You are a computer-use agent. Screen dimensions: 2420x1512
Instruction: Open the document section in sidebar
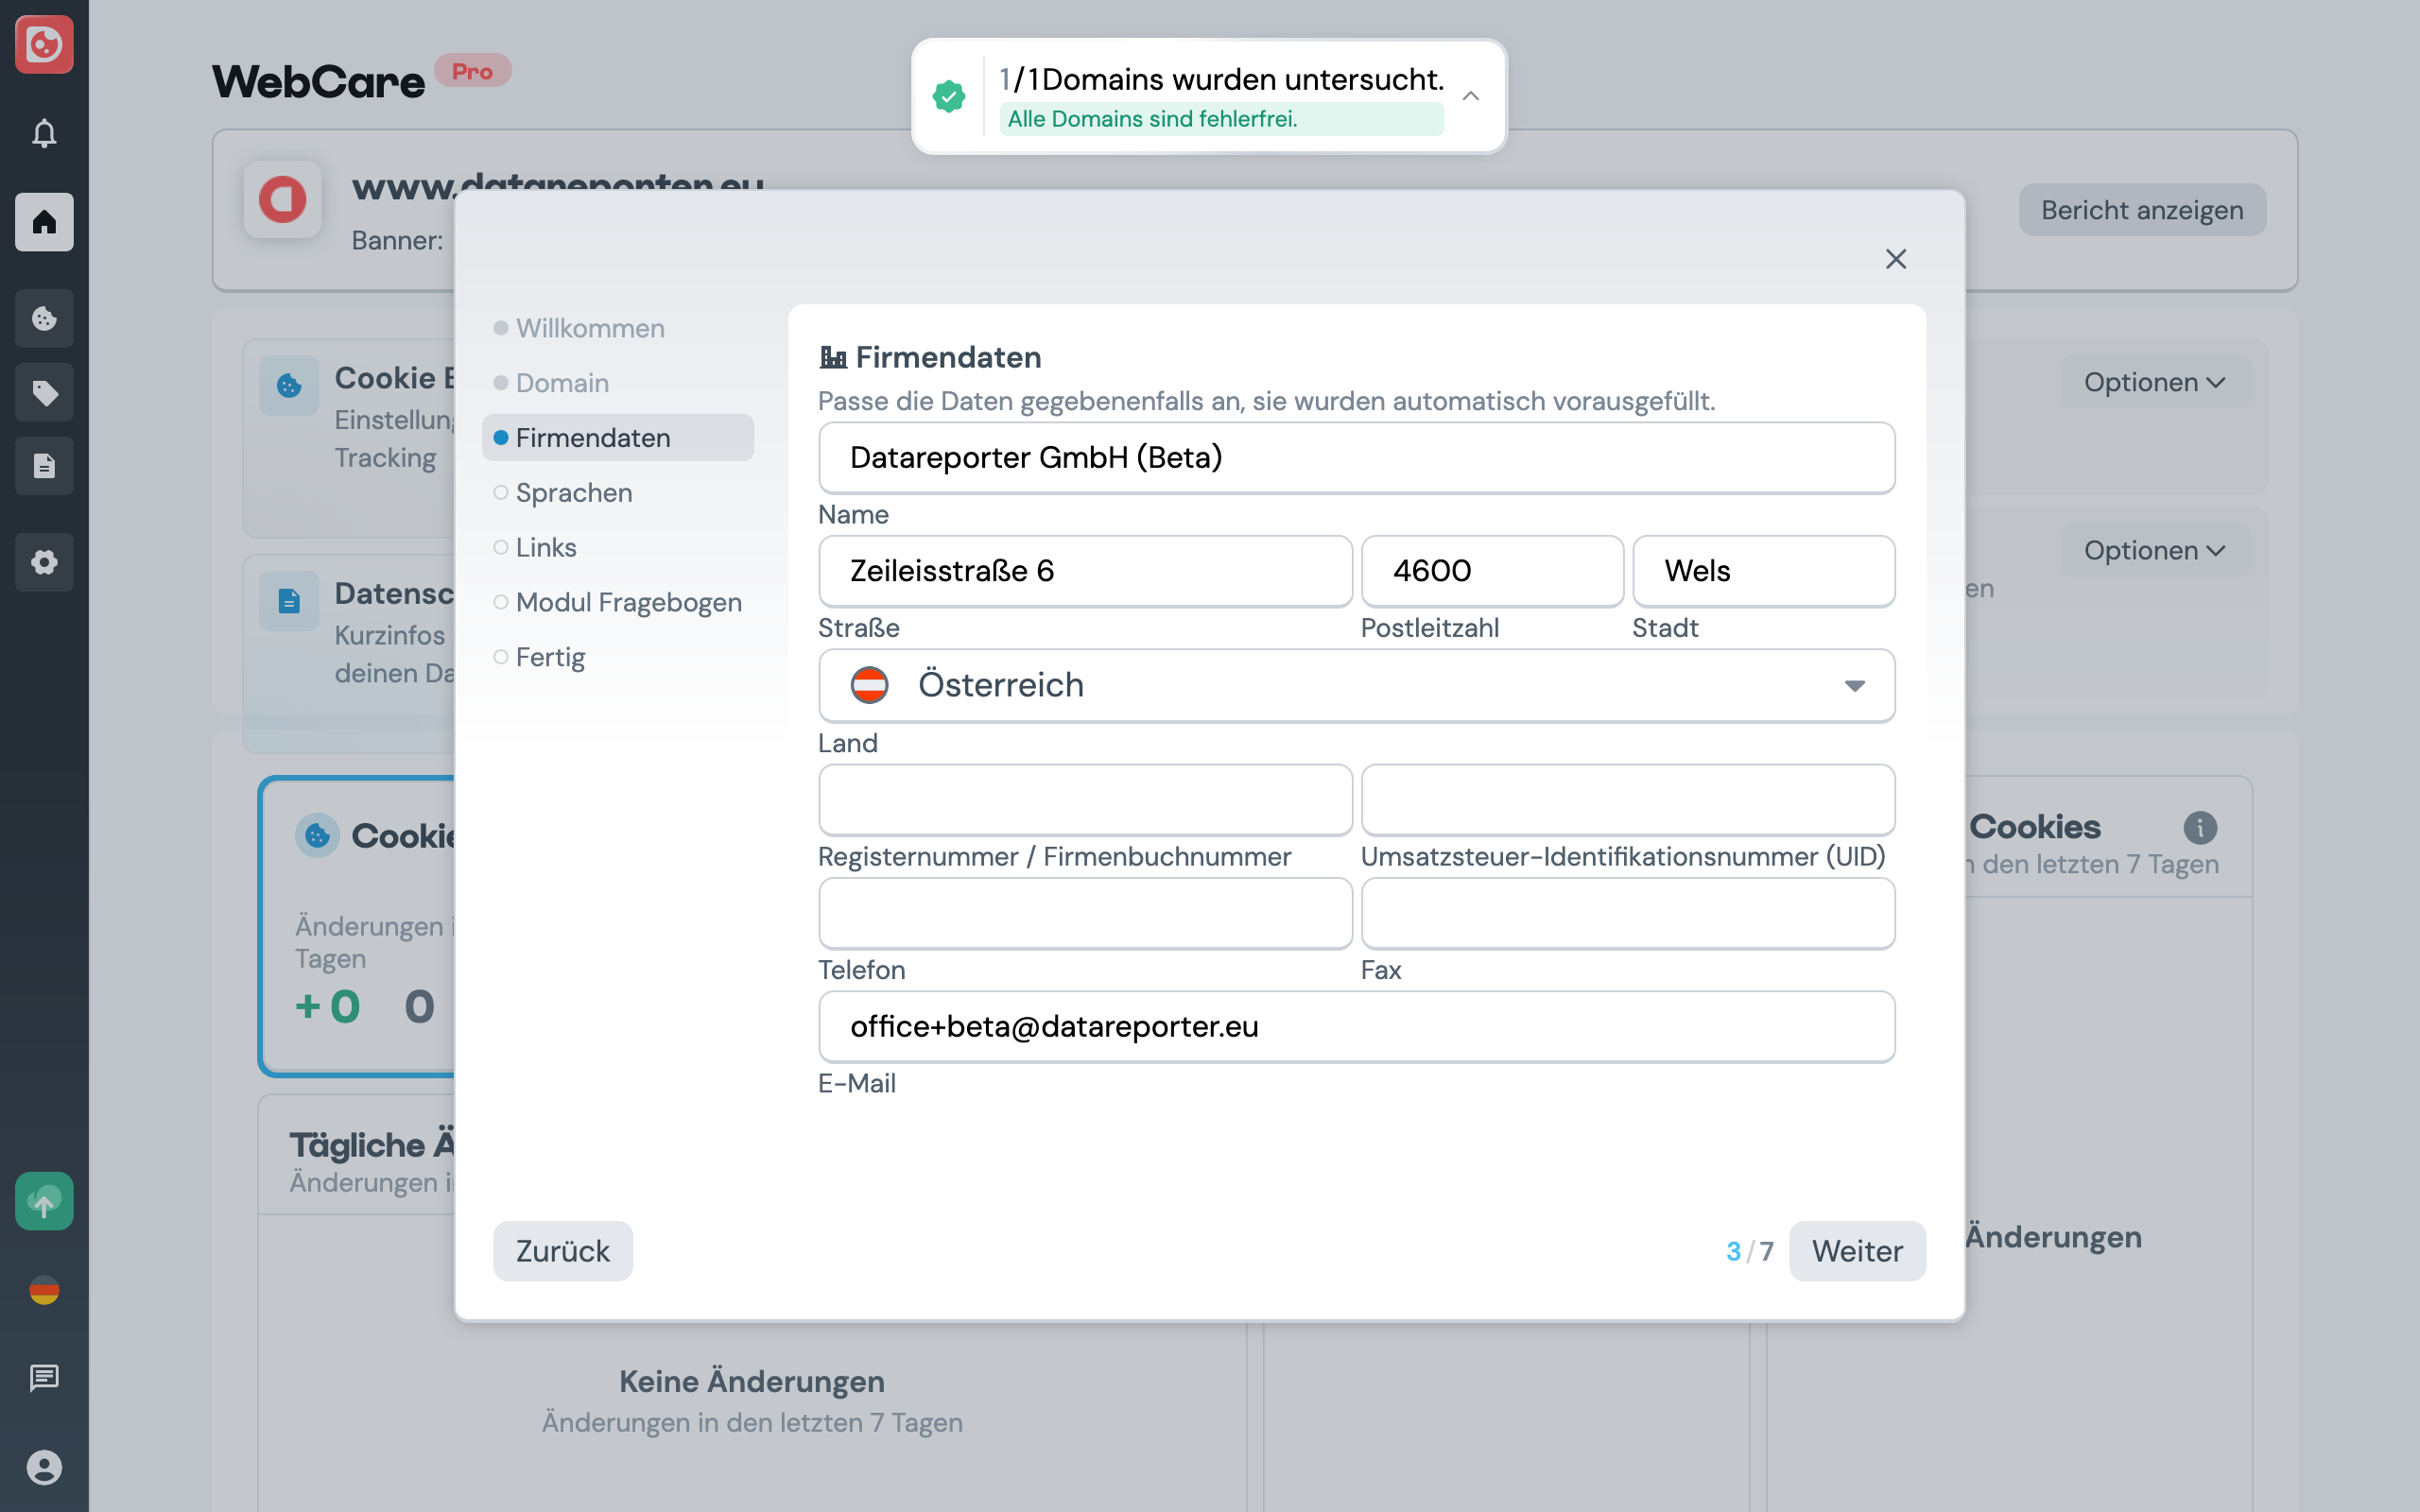[44, 465]
